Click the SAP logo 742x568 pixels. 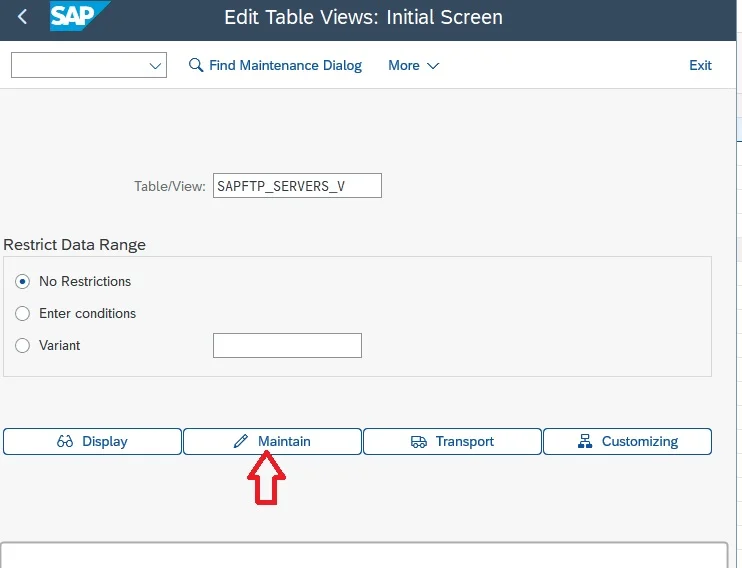(x=80, y=16)
